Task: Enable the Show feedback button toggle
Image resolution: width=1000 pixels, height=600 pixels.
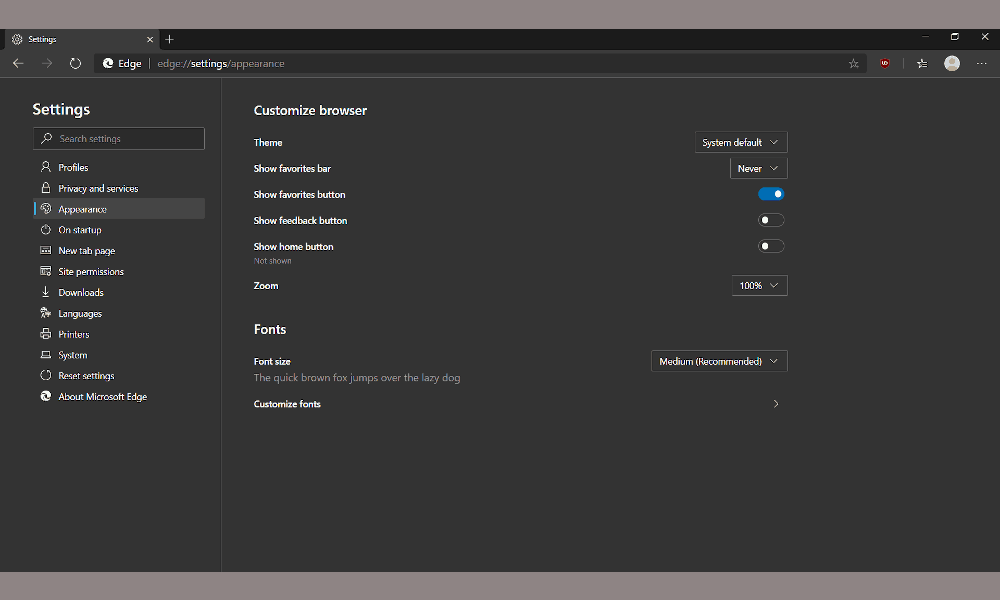Action: pyautogui.click(x=771, y=220)
